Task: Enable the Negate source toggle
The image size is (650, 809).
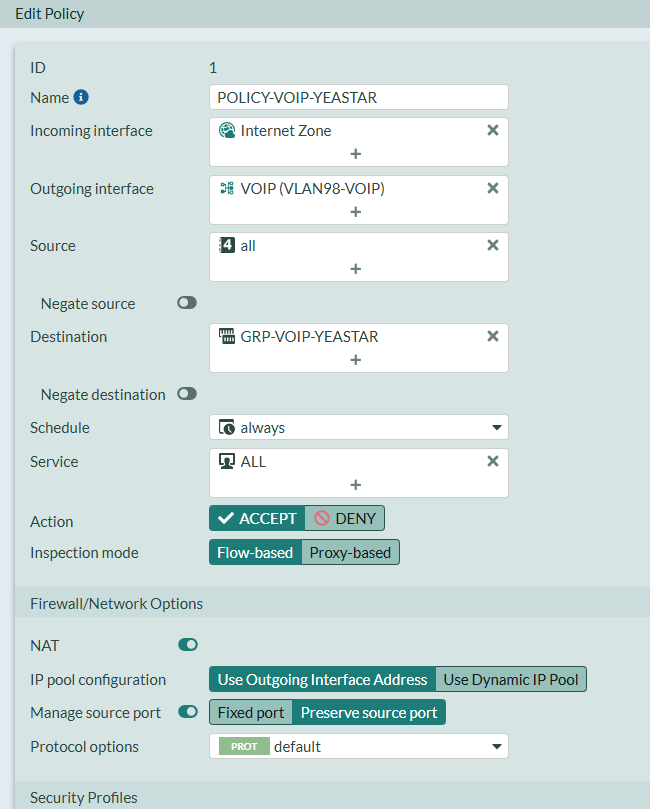Action: (x=187, y=303)
